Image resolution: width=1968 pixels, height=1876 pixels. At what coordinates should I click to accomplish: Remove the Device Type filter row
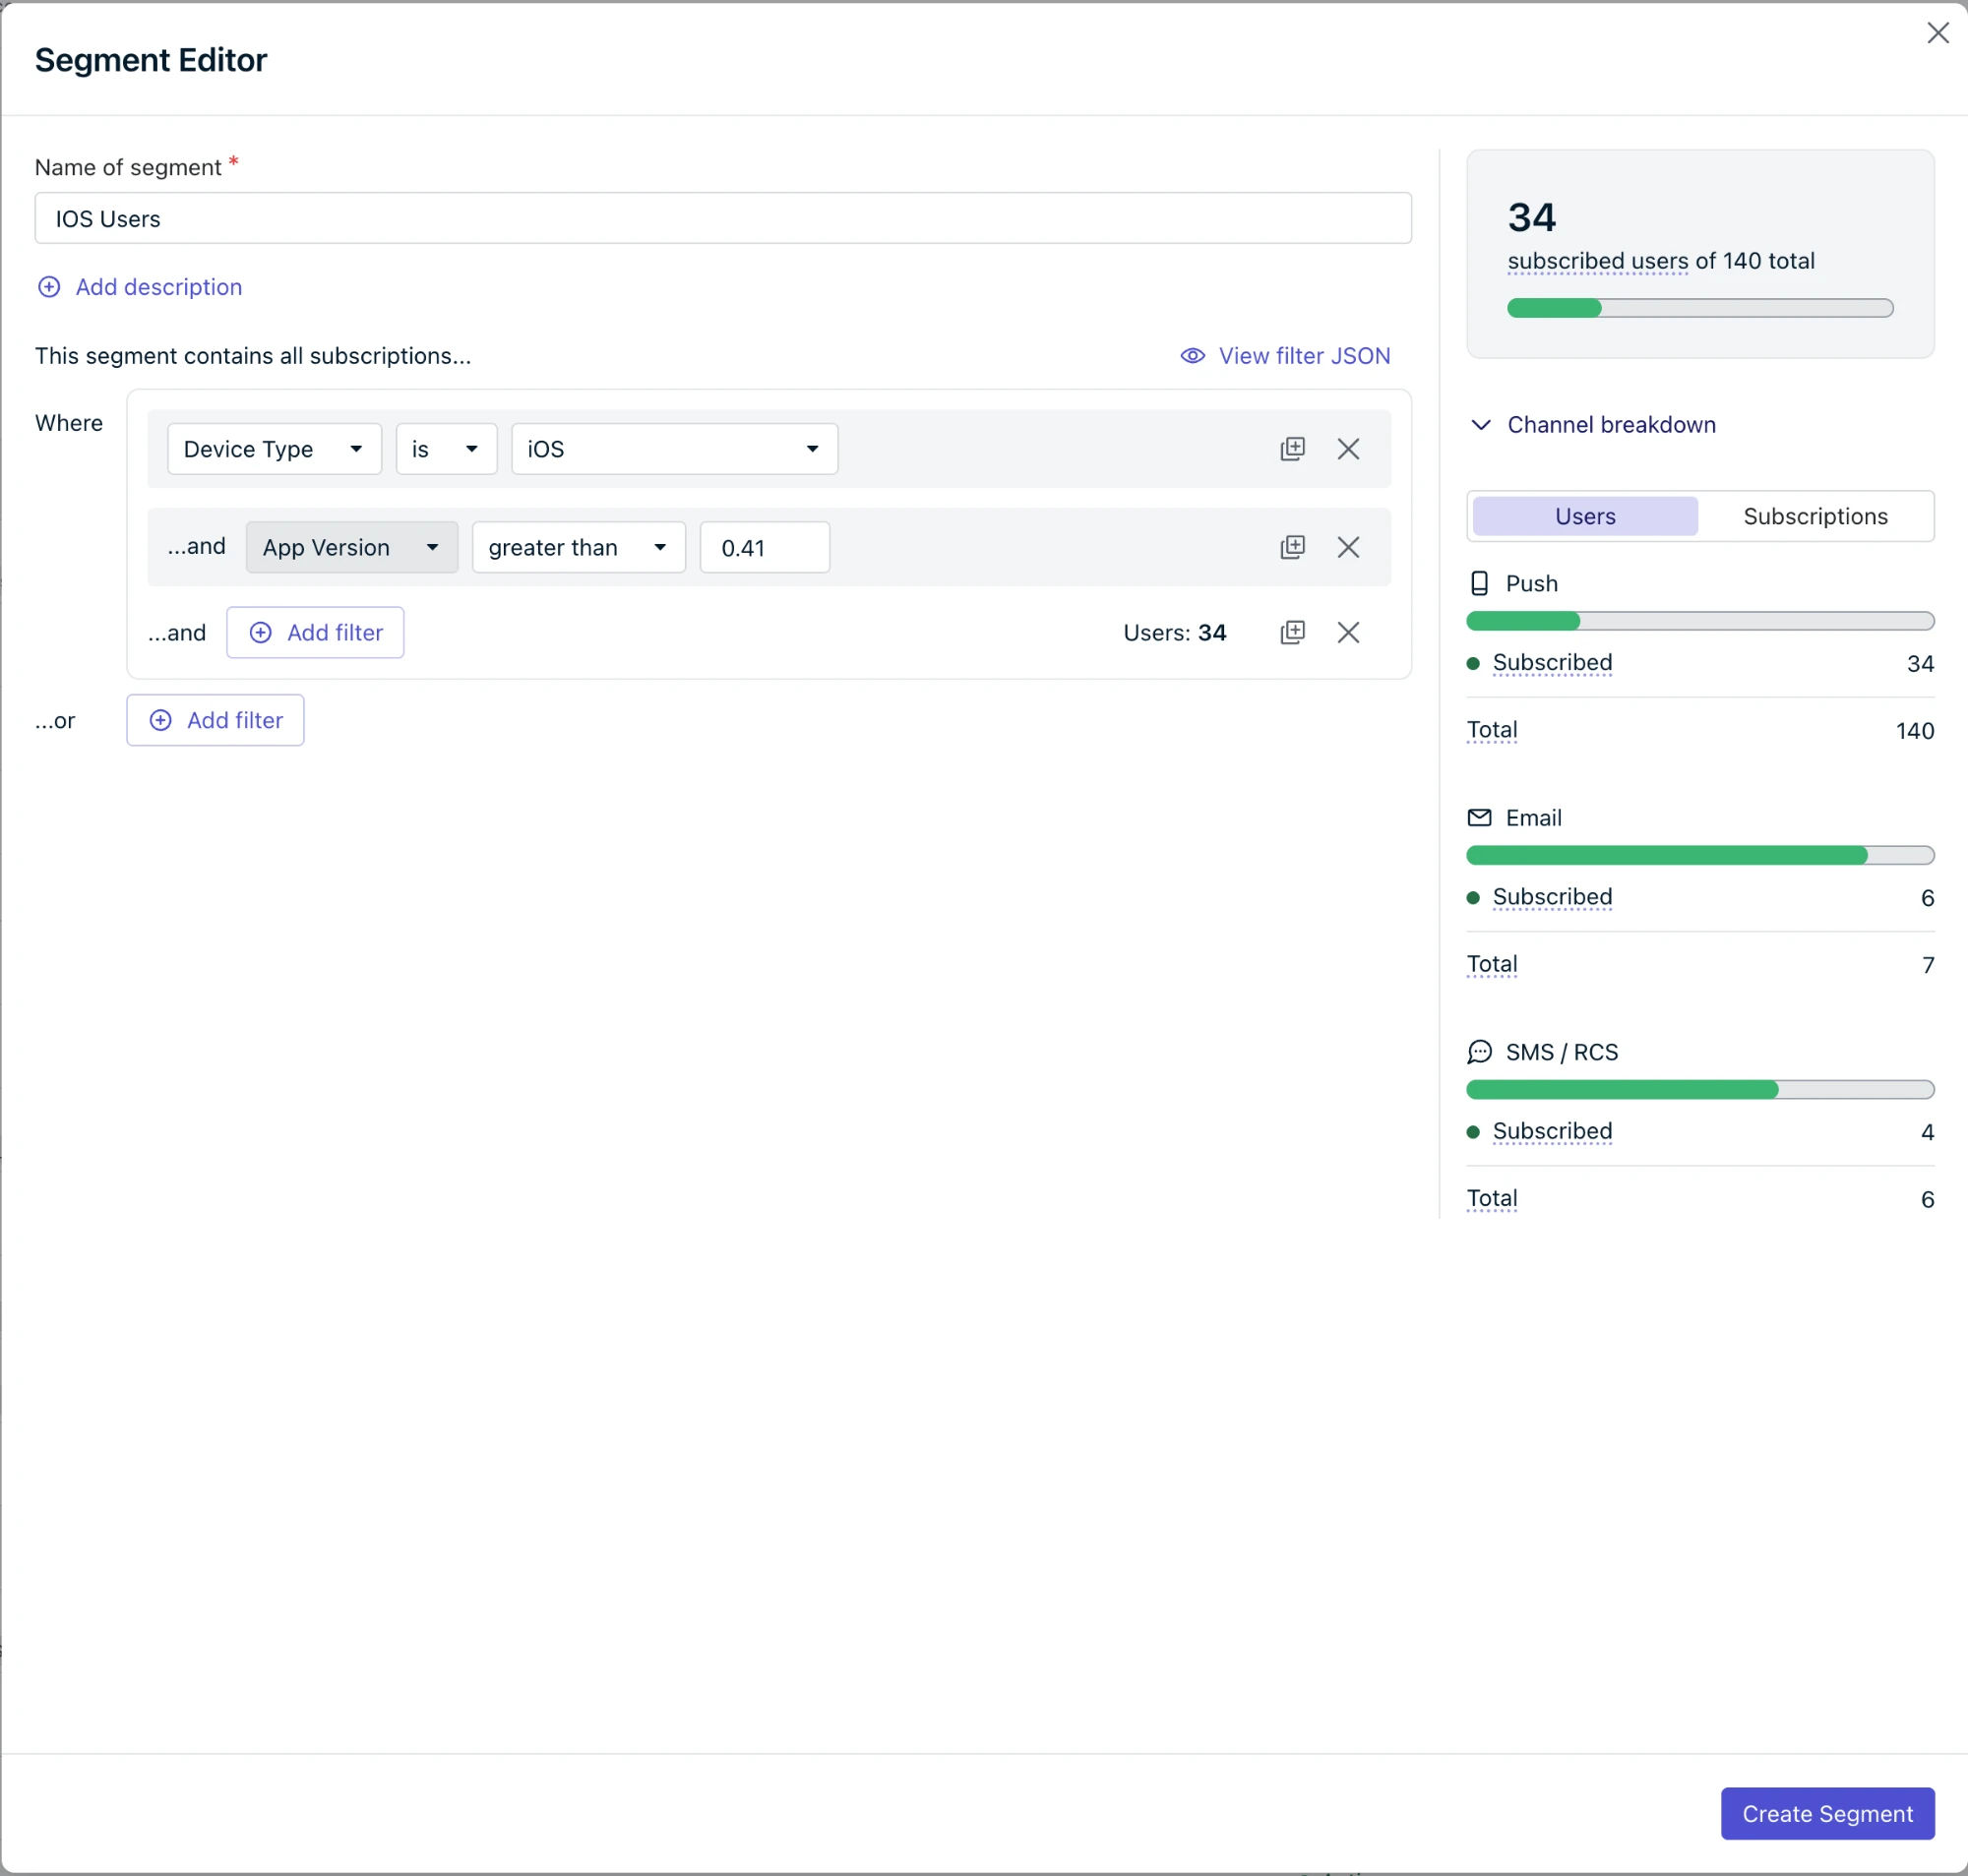pyautogui.click(x=1348, y=449)
